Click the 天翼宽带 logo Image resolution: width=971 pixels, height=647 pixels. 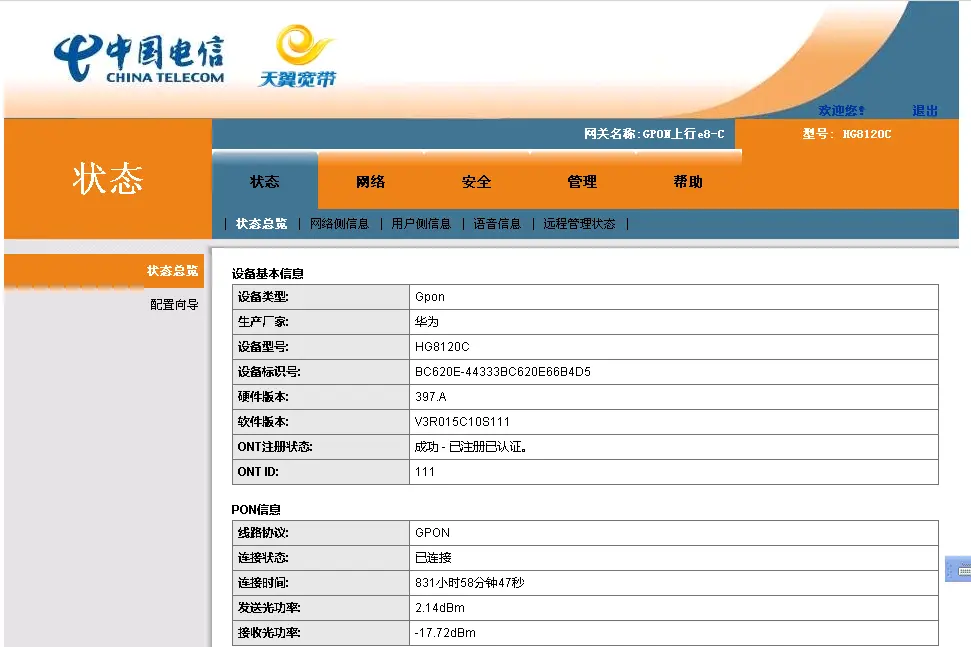(297, 56)
